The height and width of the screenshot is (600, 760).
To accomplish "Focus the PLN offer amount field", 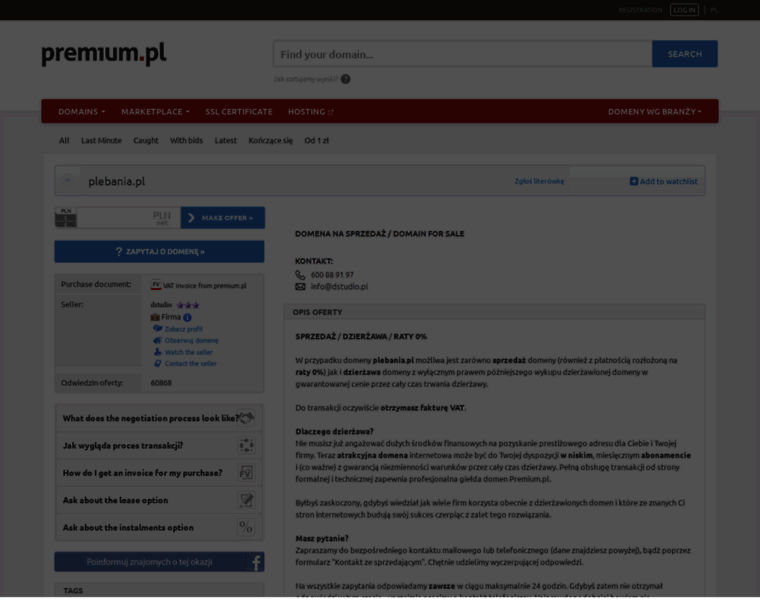I will click(128, 218).
